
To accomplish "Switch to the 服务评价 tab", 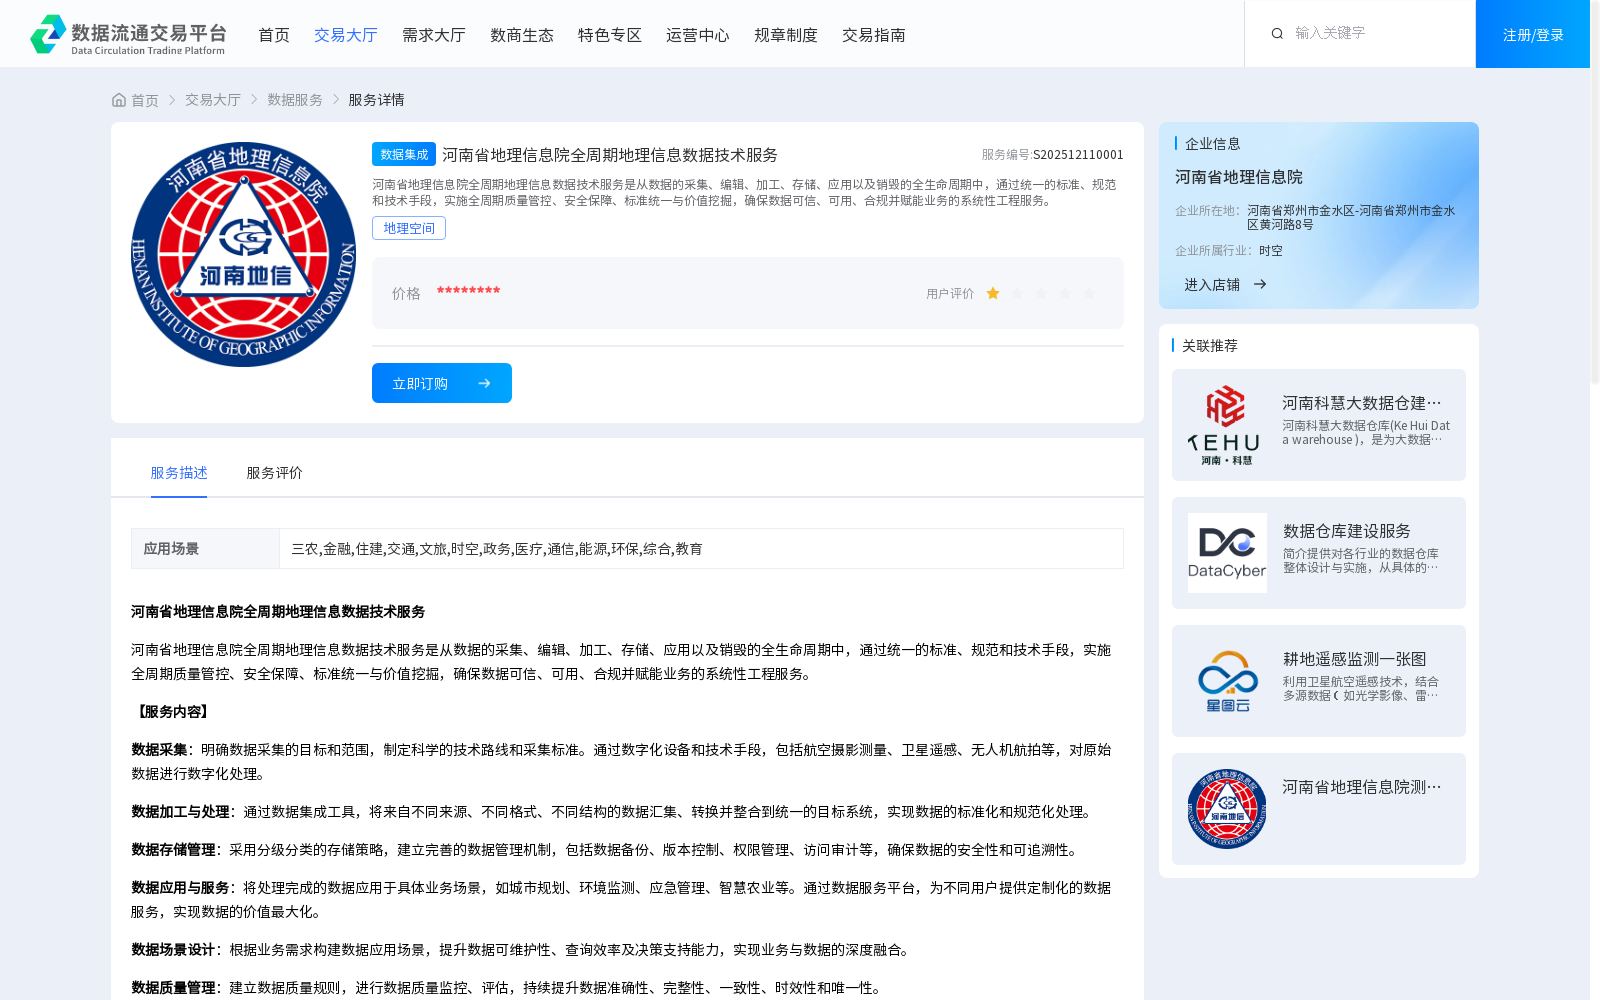I will 275,473.
